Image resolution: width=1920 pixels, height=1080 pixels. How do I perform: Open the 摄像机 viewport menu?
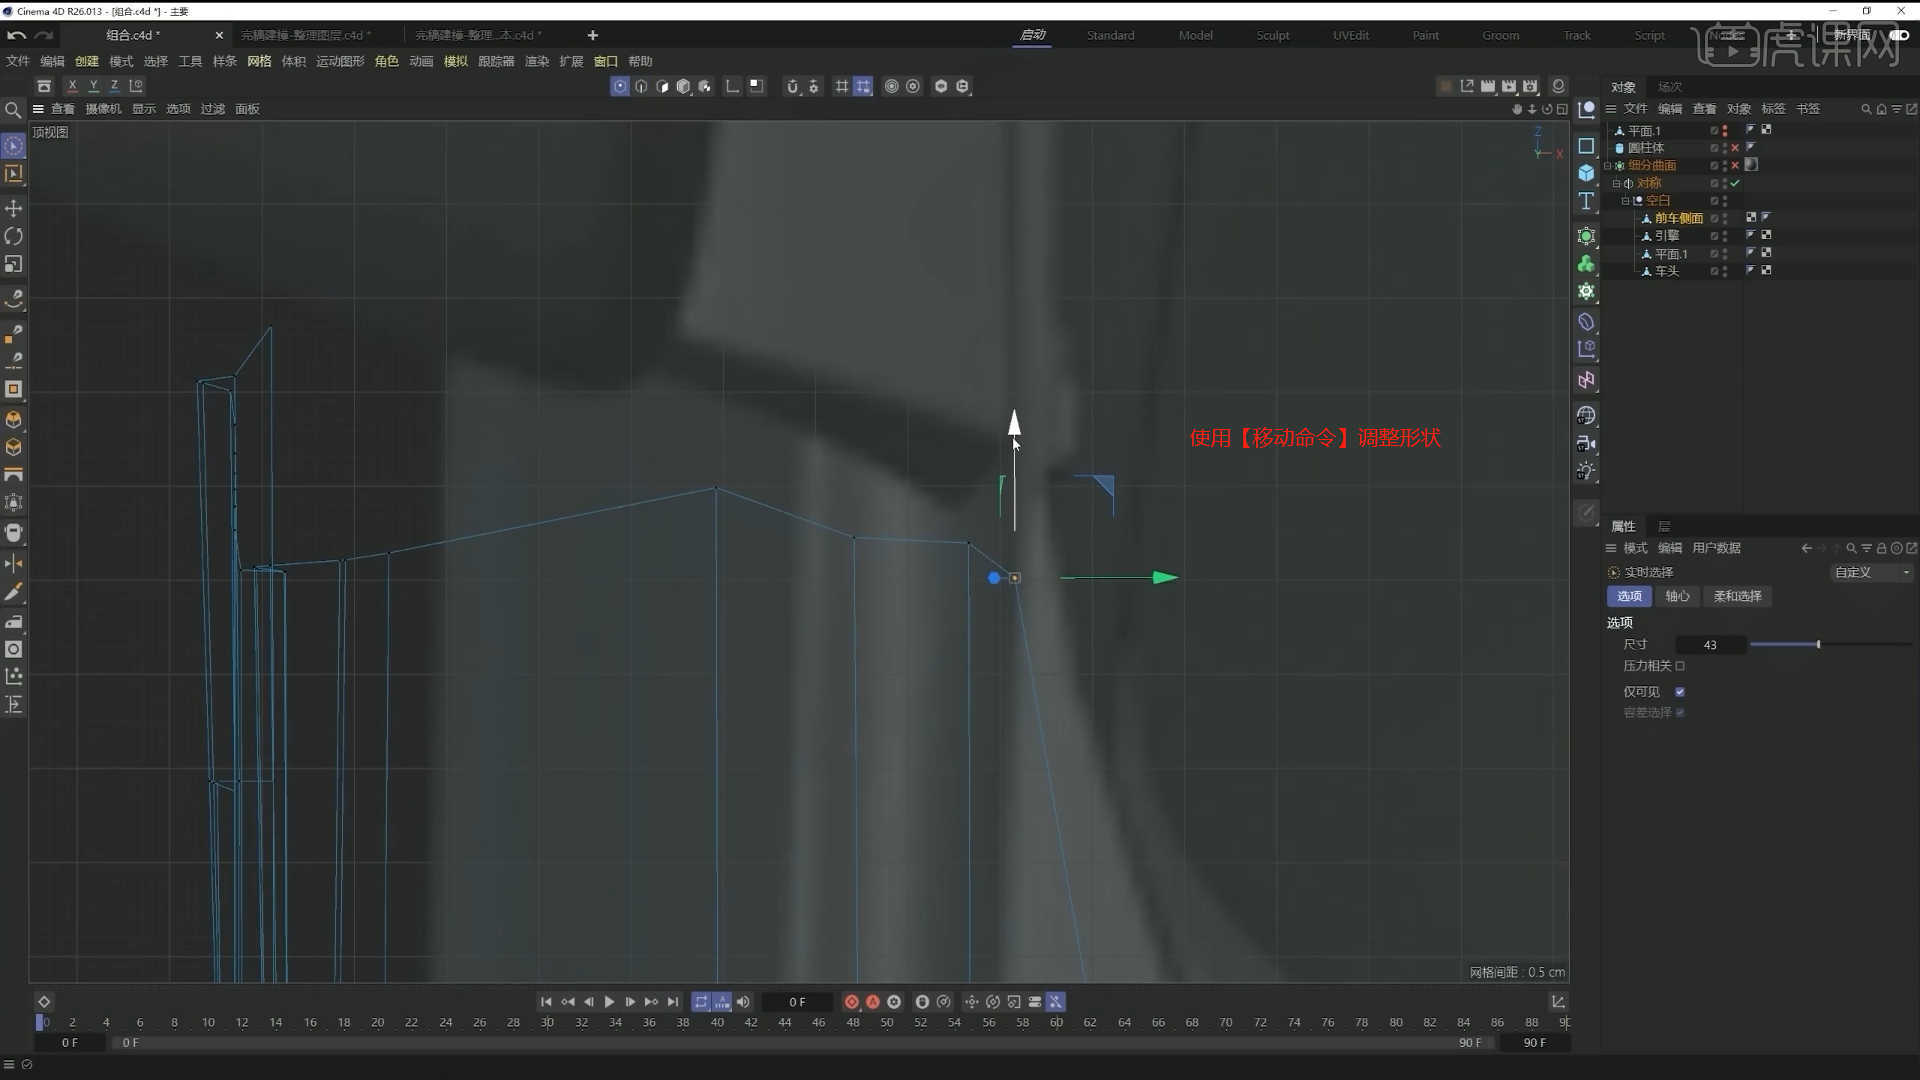click(x=103, y=109)
